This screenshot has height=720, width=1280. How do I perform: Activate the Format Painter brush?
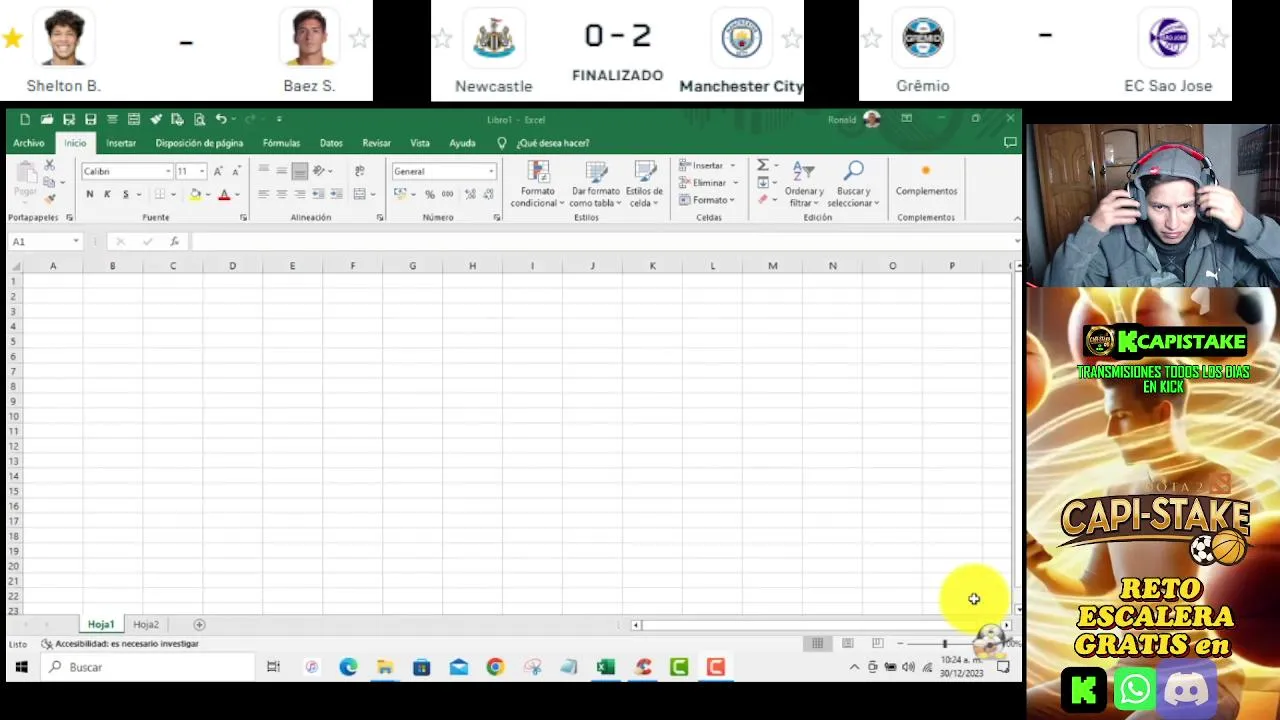(x=49, y=198)
